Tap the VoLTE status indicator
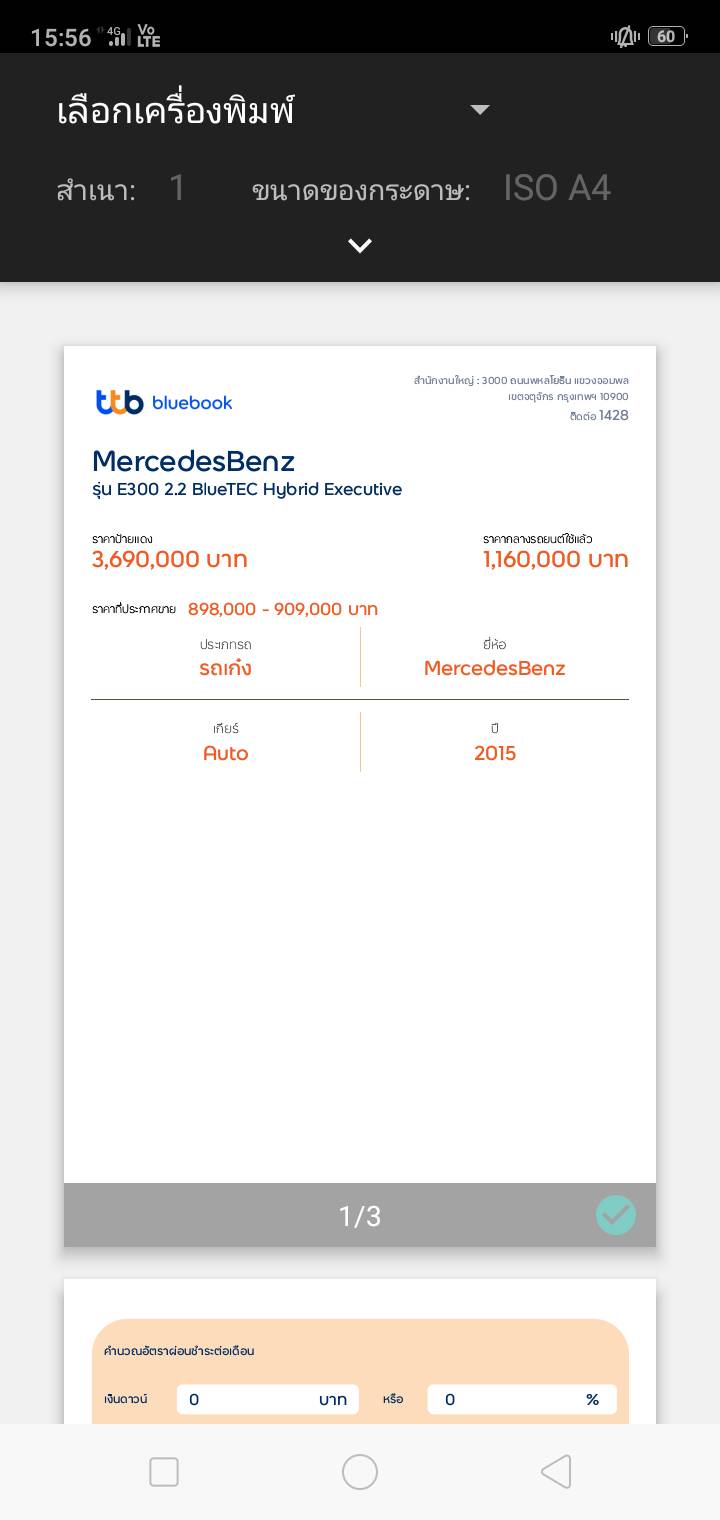The width and height of the screenshot is (720, 1520). coord(148,37)
